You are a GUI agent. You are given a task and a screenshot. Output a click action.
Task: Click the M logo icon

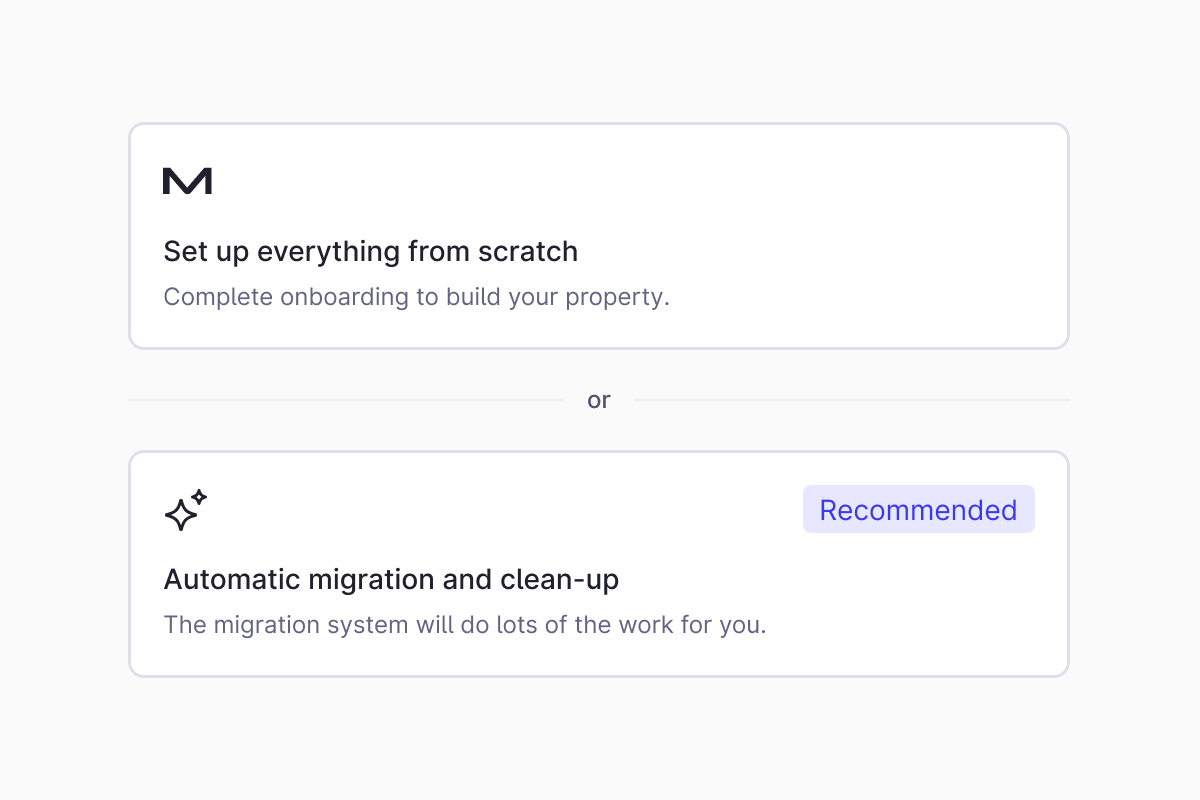[x=187, y=181]
